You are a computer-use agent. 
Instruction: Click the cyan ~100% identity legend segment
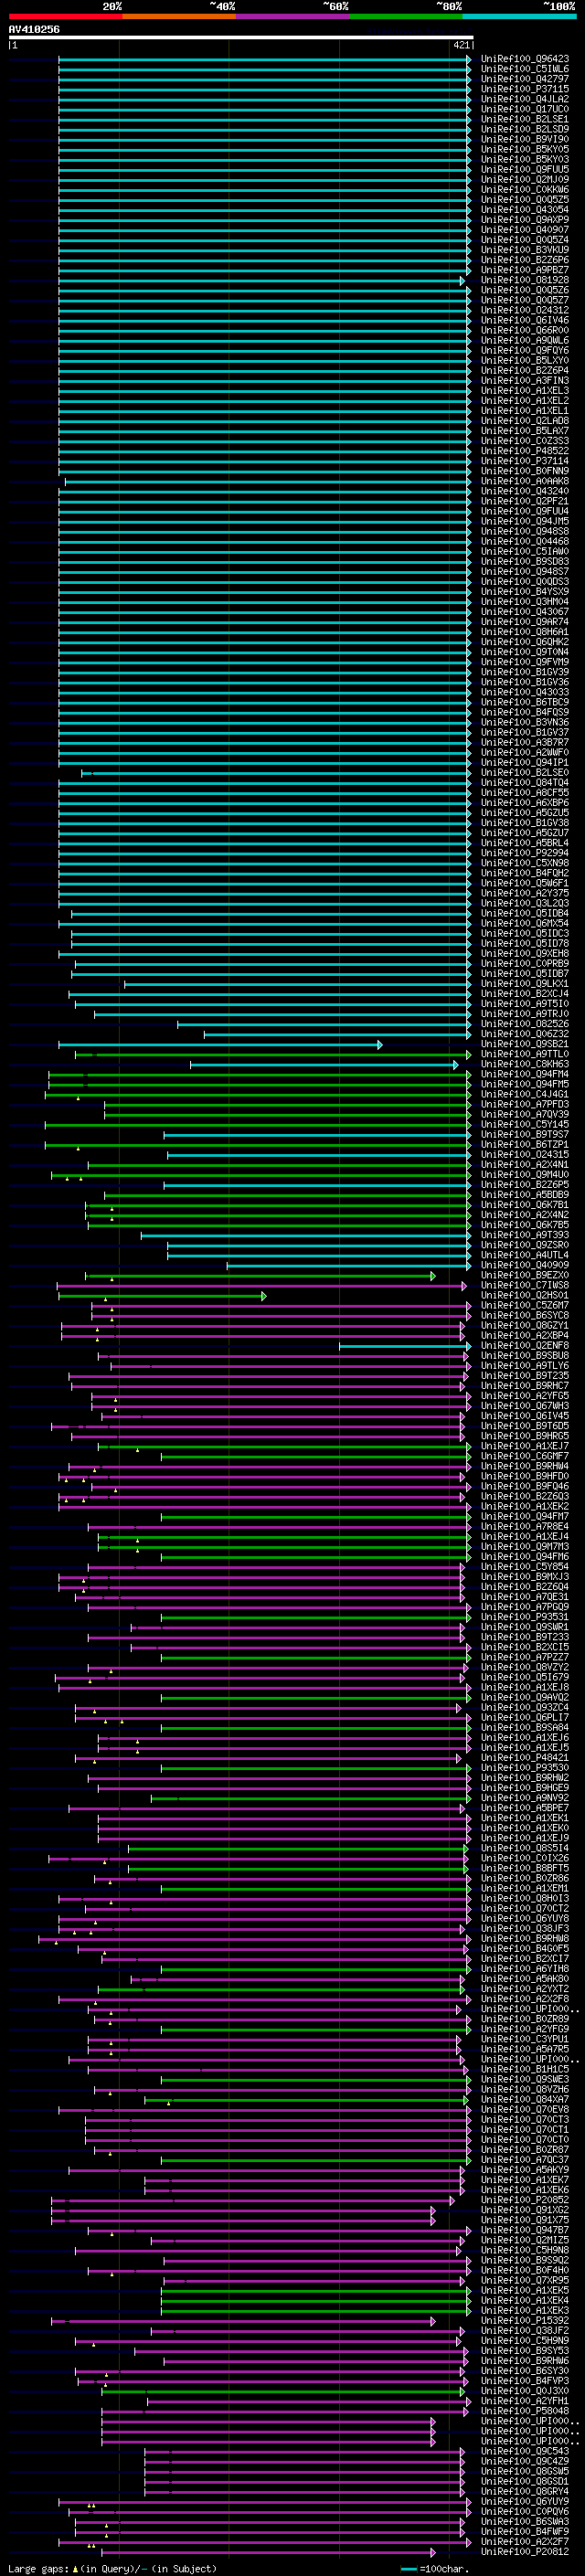(519, 16)
